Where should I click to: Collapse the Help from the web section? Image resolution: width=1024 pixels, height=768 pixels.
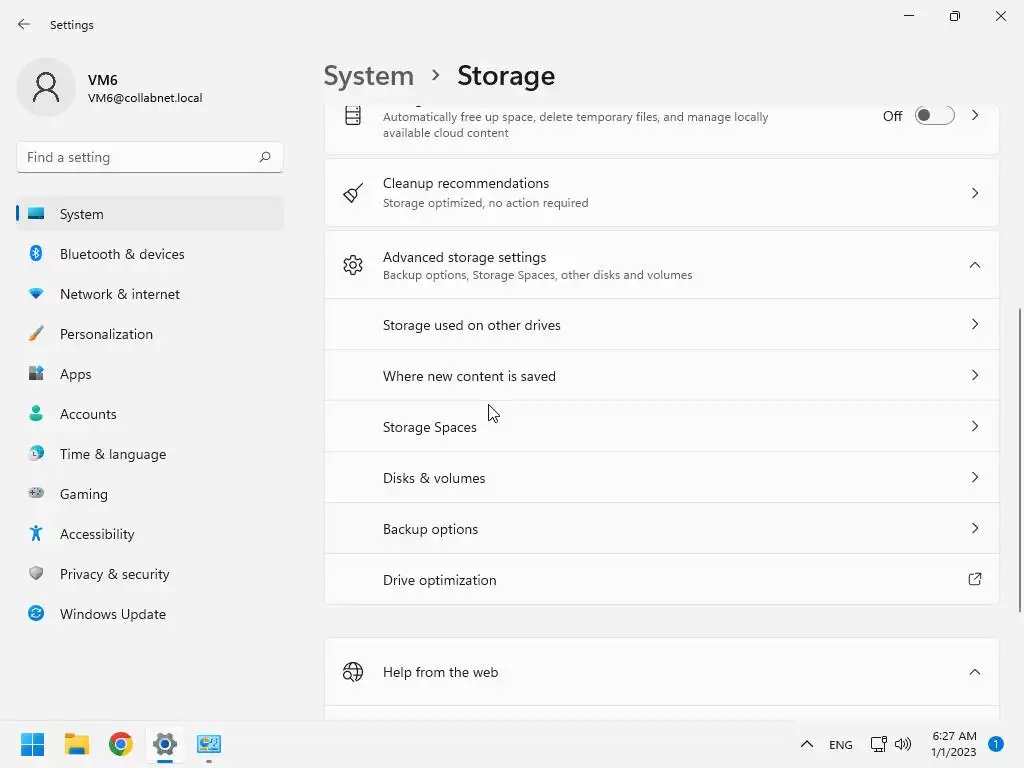tap(974, 672)
